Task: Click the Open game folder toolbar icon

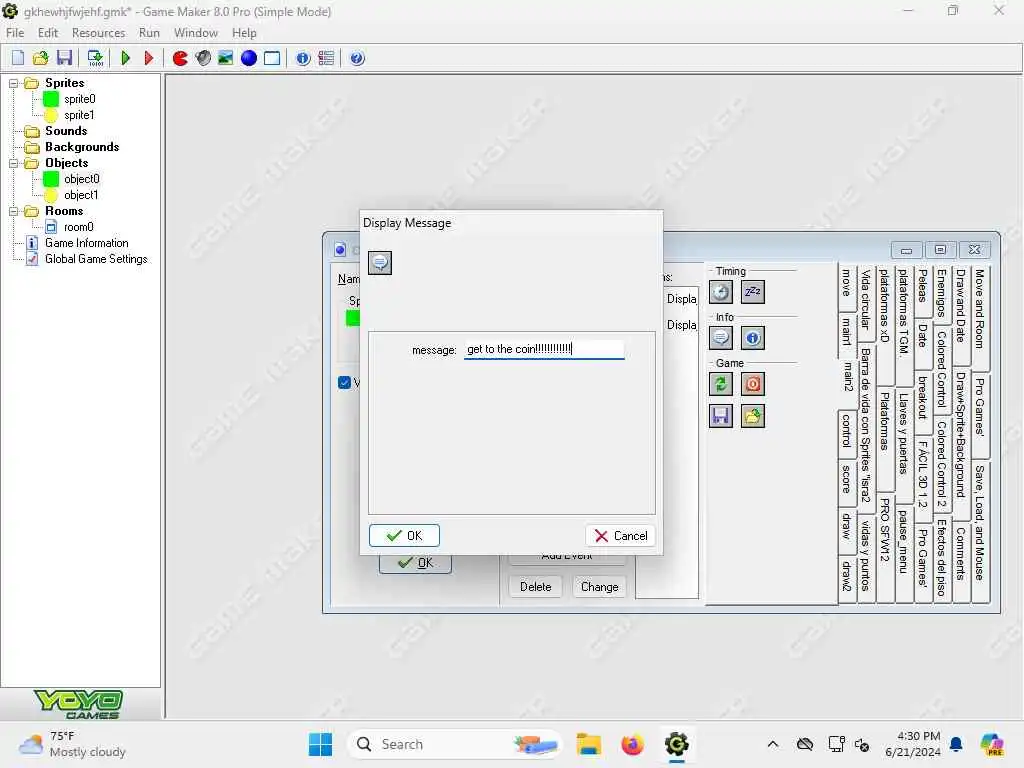Action: tap(40, 58)
